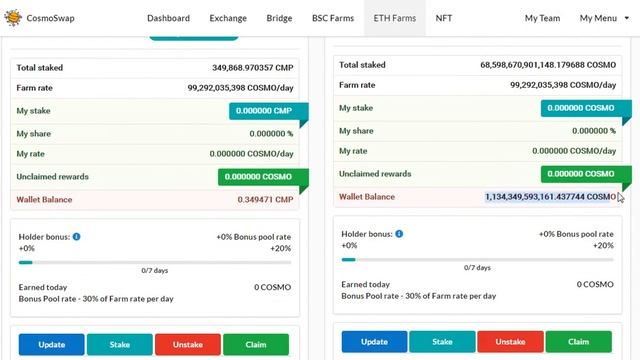Click the 0.000000 CMP My stake badge

tap(268, 111)
